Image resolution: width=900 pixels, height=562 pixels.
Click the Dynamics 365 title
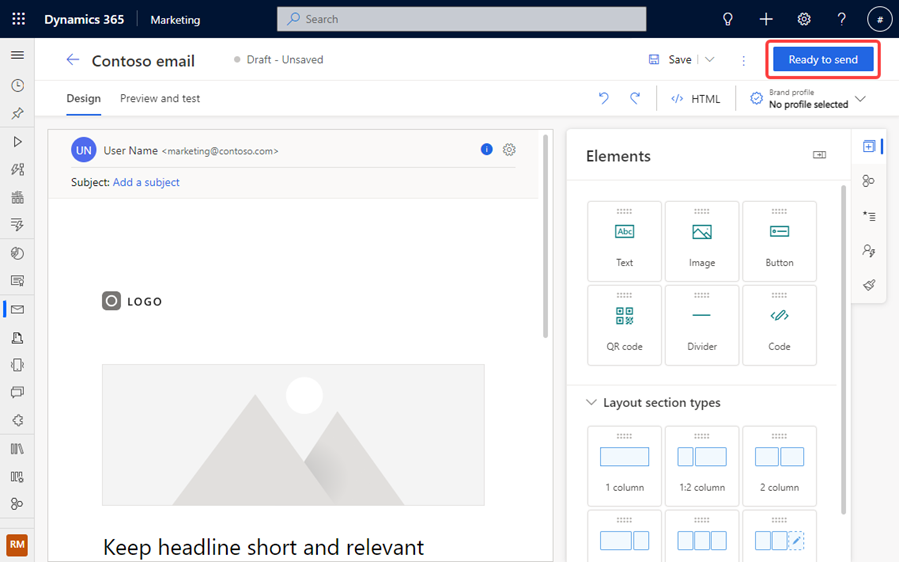coord(84,20)
